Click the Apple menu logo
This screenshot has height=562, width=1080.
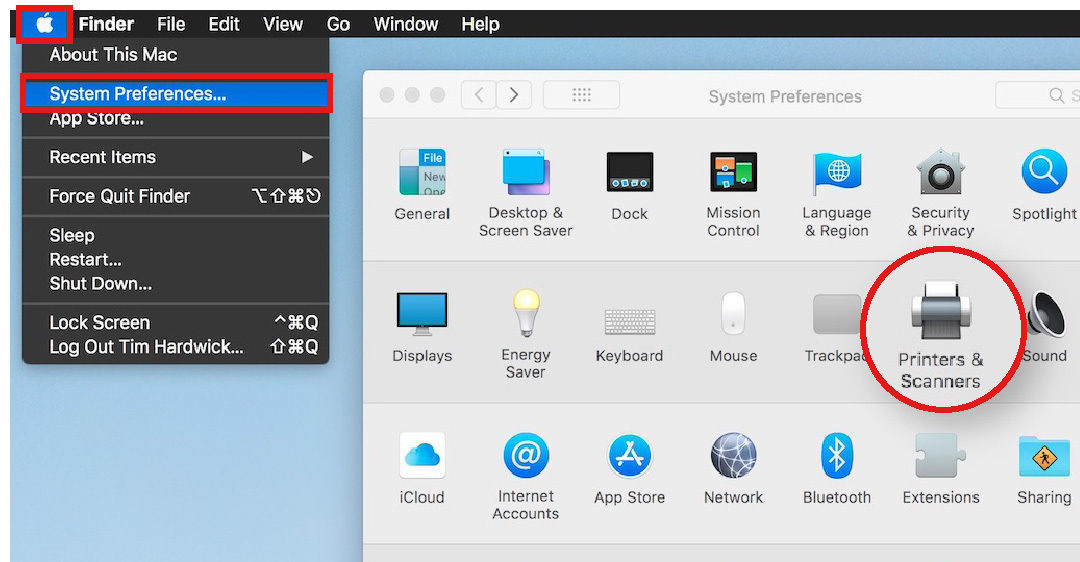point(44,24)
